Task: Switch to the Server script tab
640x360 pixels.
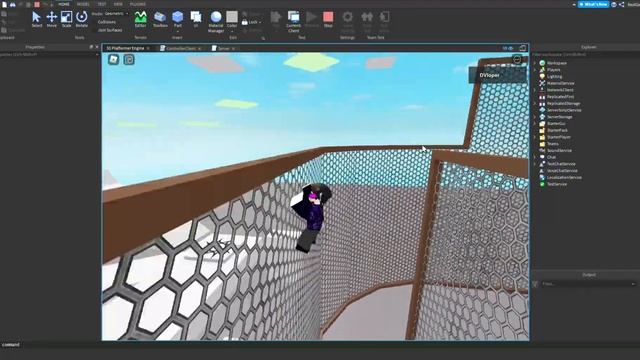Action: 223,48
